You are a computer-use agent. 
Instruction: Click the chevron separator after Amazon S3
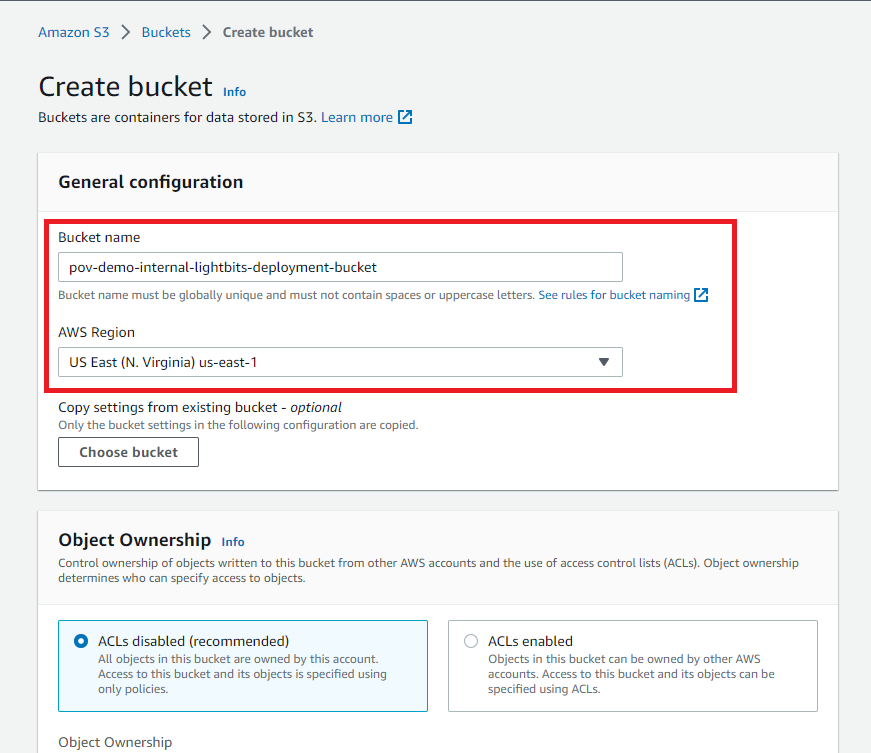point(126,32)
